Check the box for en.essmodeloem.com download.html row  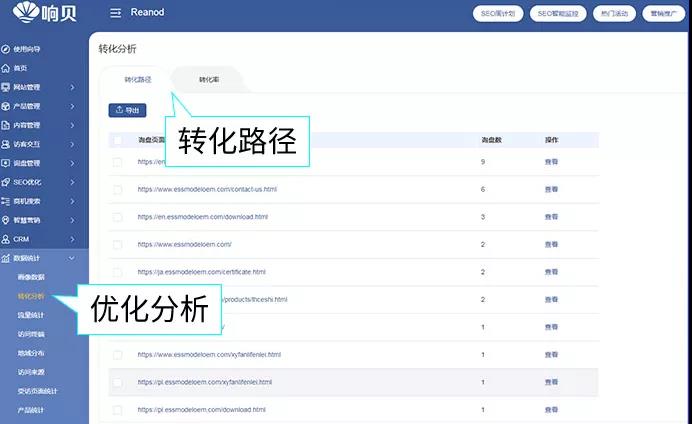pos(118,217)
